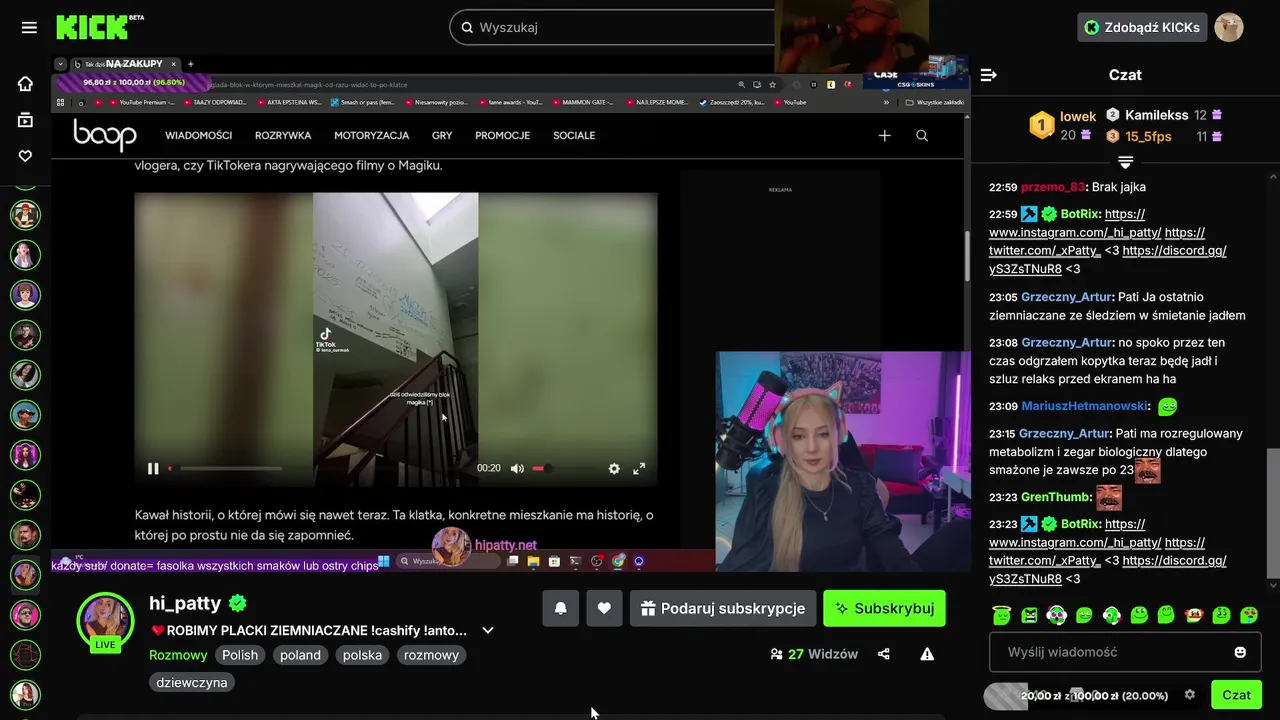The height and width of the screenshot is (720, 1280).
Task: Open discord.gg link in 22:59 BotRix message
Action: pyautogui.click(x=1108, y=260)
